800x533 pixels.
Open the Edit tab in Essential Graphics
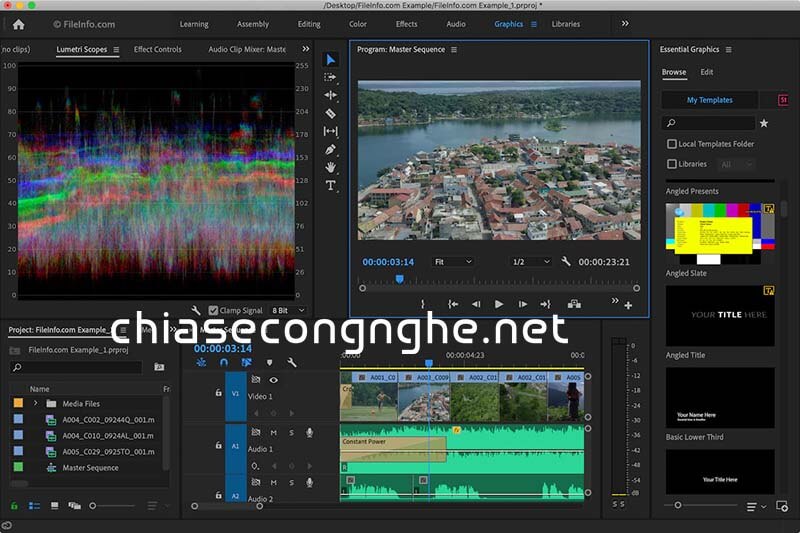click(x=706, y=72)
